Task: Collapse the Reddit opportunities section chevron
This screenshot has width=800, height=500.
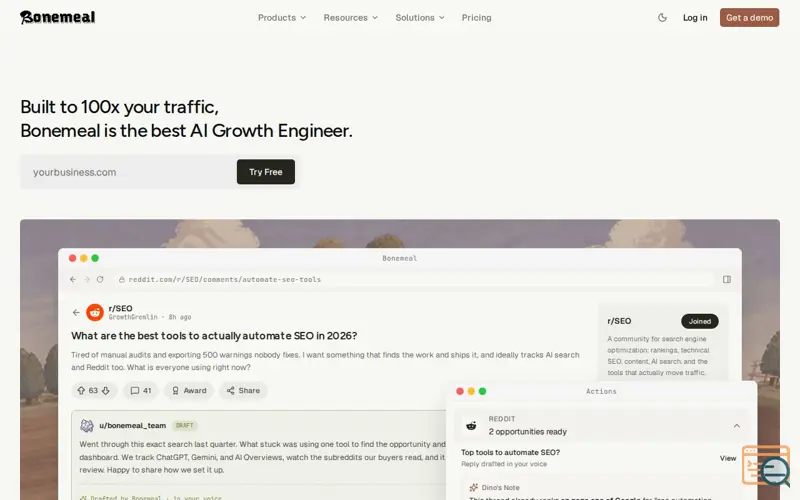Action: pos(736,426)
